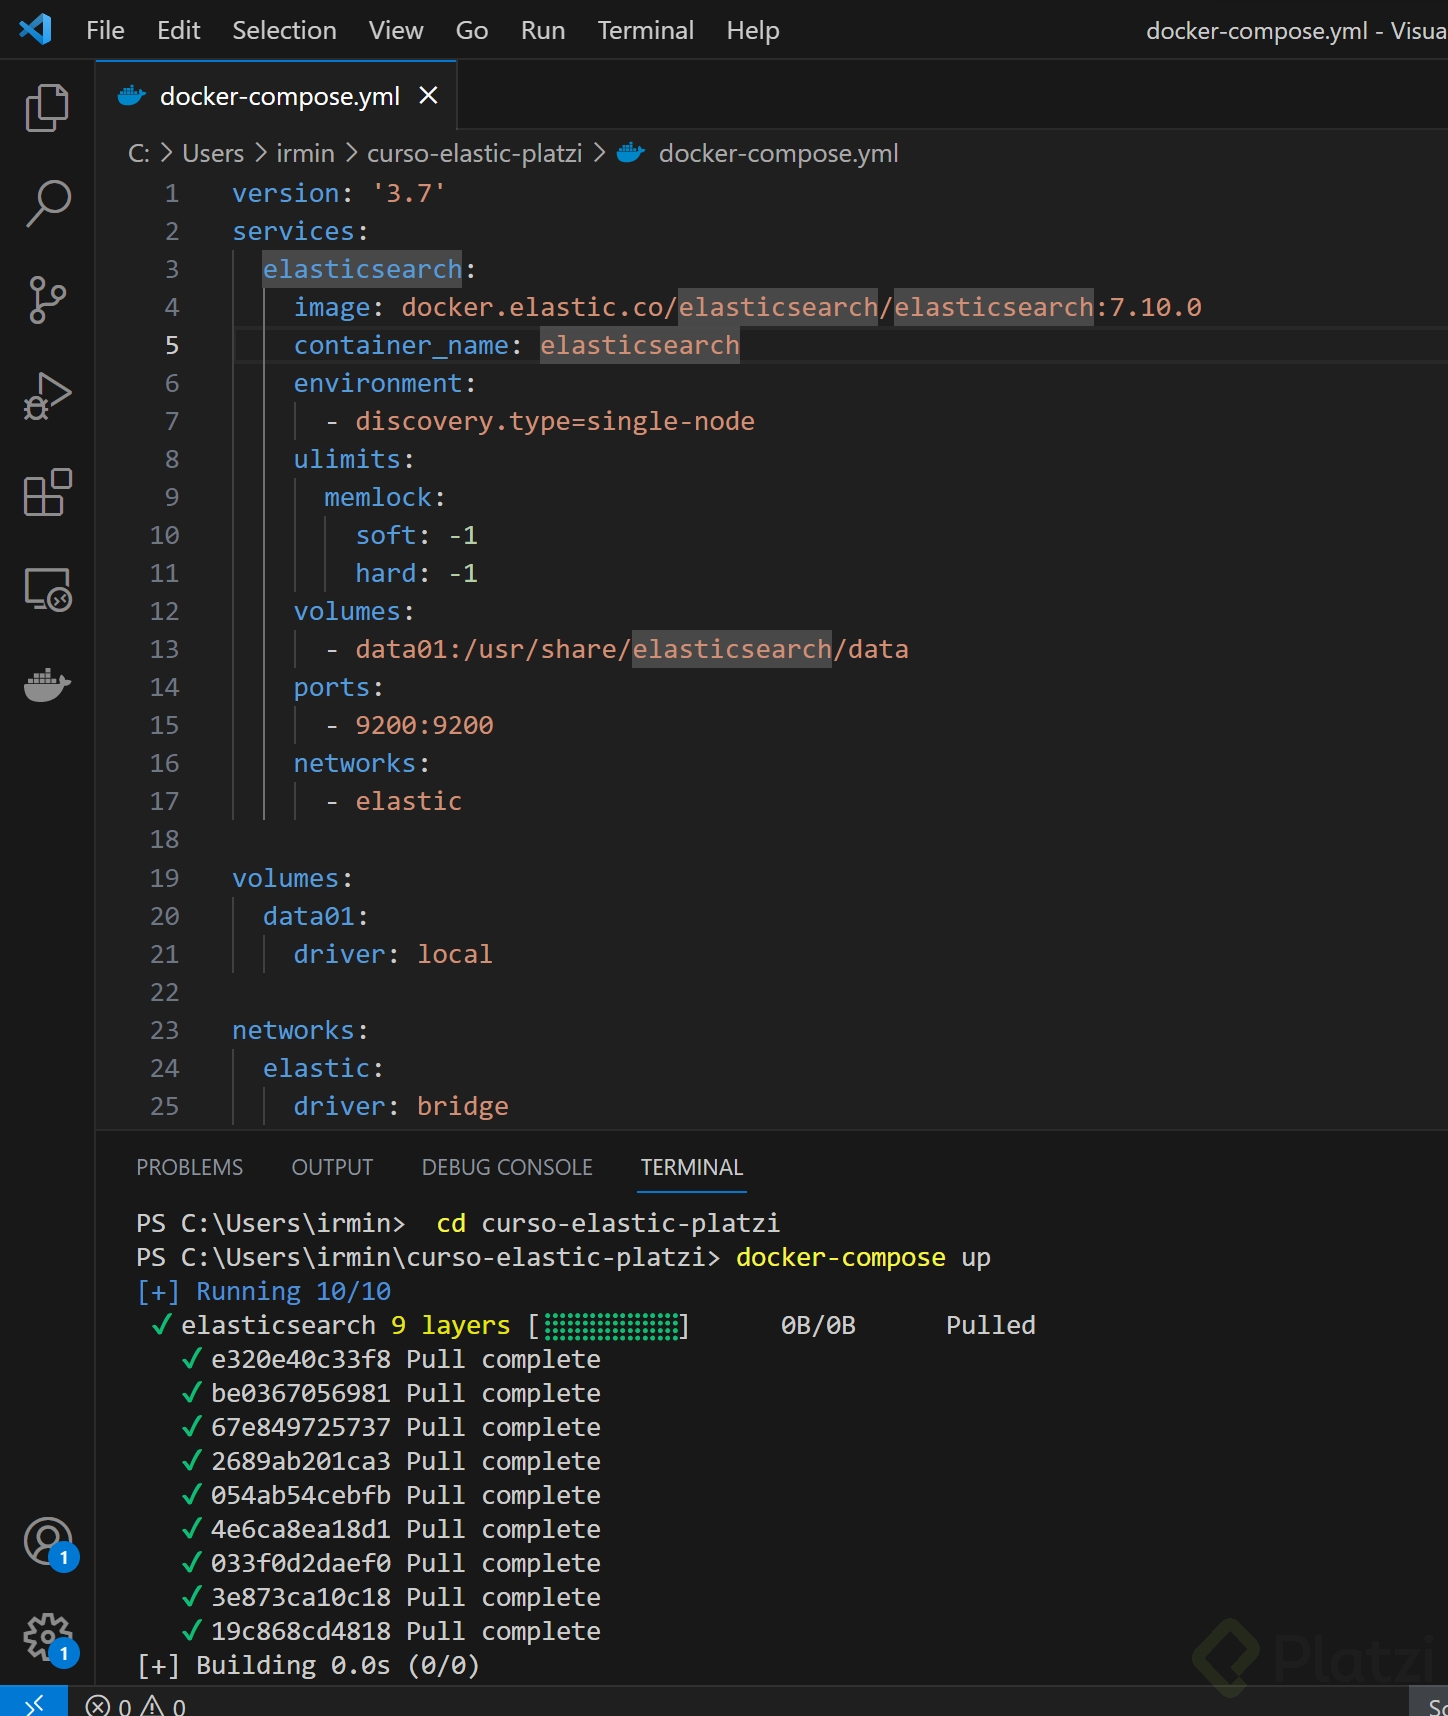Click the 'docker-compose up' command in terminal
This screenshot has height=1716, width=1448.
(x=863, y=1257)
